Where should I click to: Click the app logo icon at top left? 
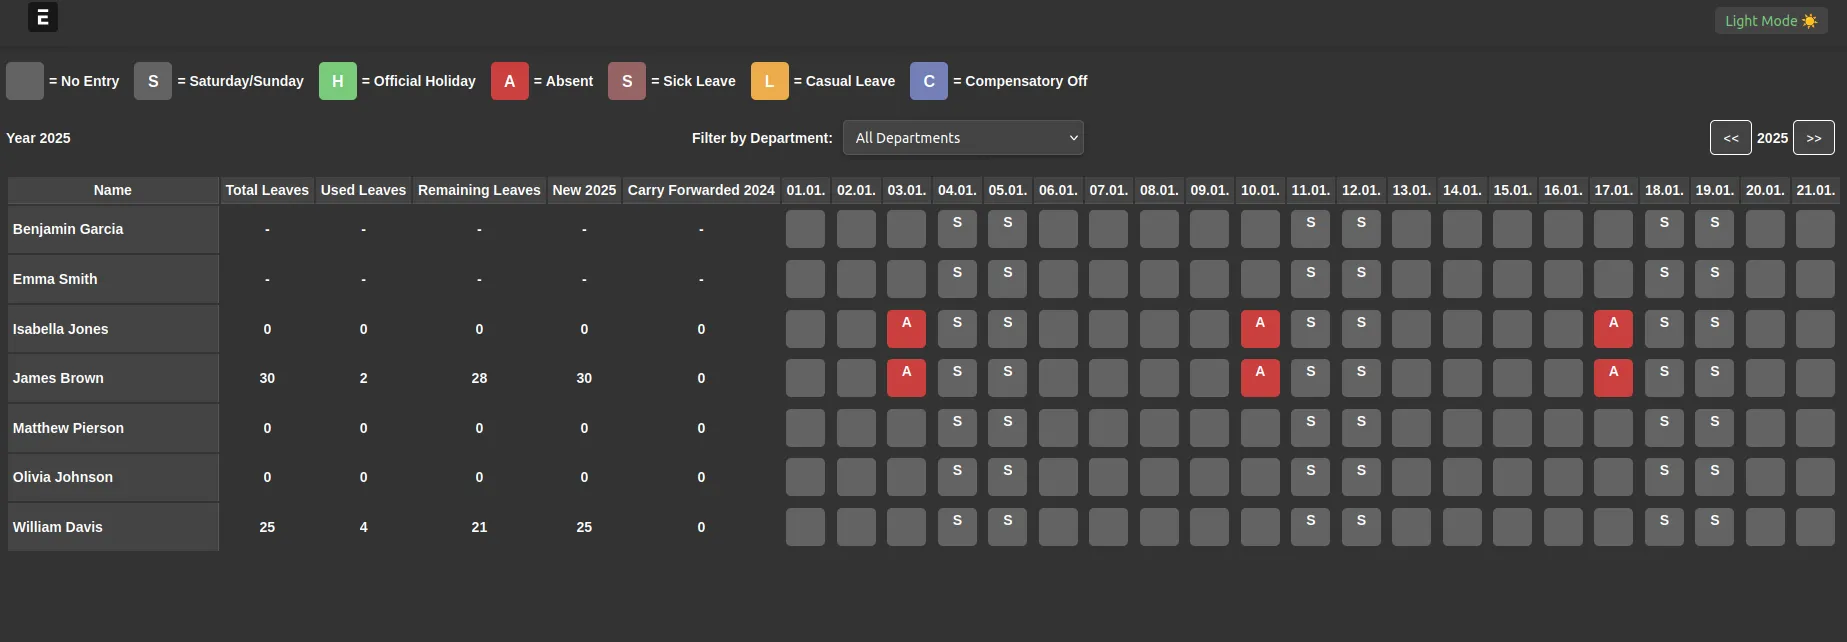[42, 17]
